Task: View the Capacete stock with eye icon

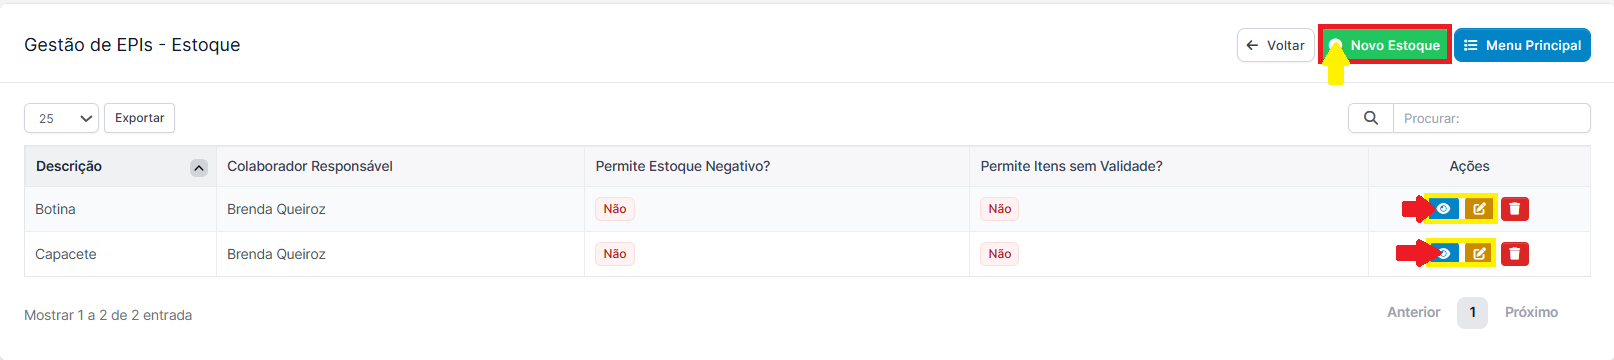Action: (1443, 254)
